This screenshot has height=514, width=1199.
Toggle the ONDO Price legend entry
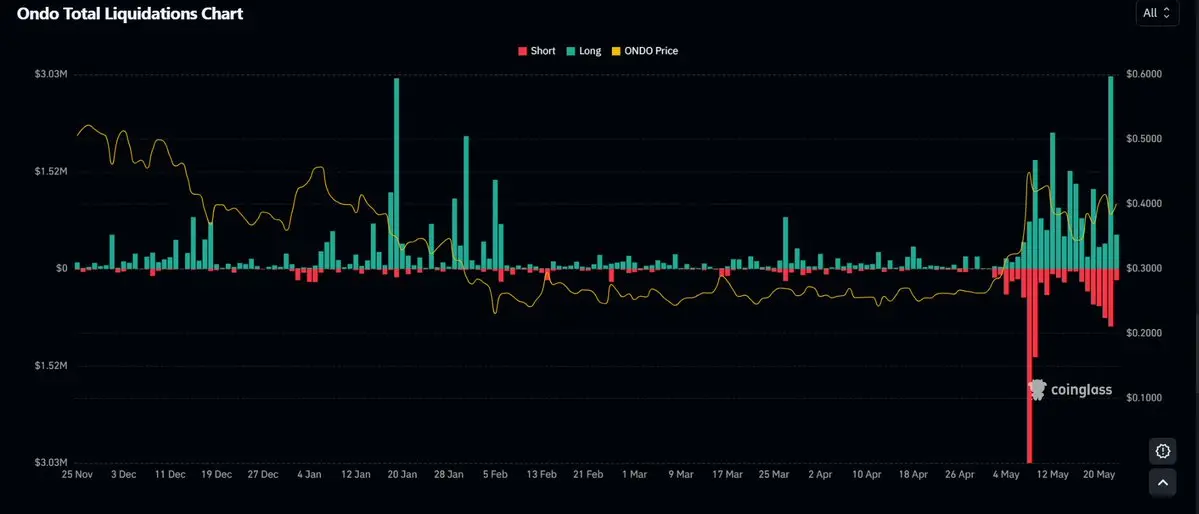click(x=645, y=51)
